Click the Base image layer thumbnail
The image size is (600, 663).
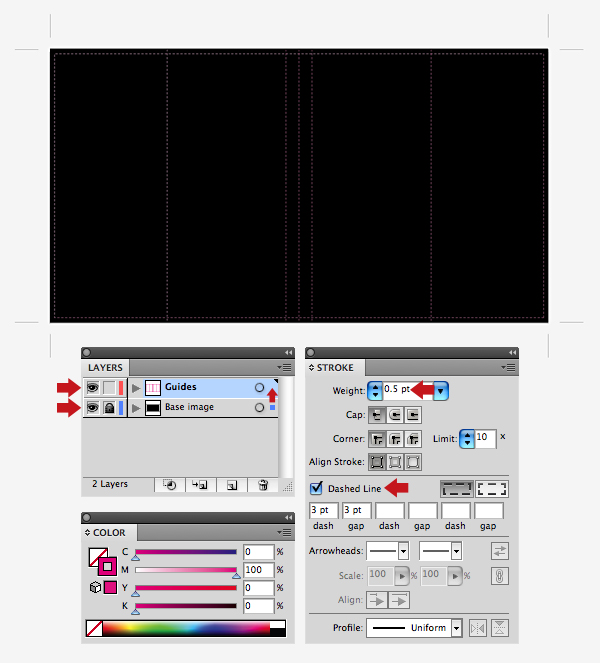(153, 408)
